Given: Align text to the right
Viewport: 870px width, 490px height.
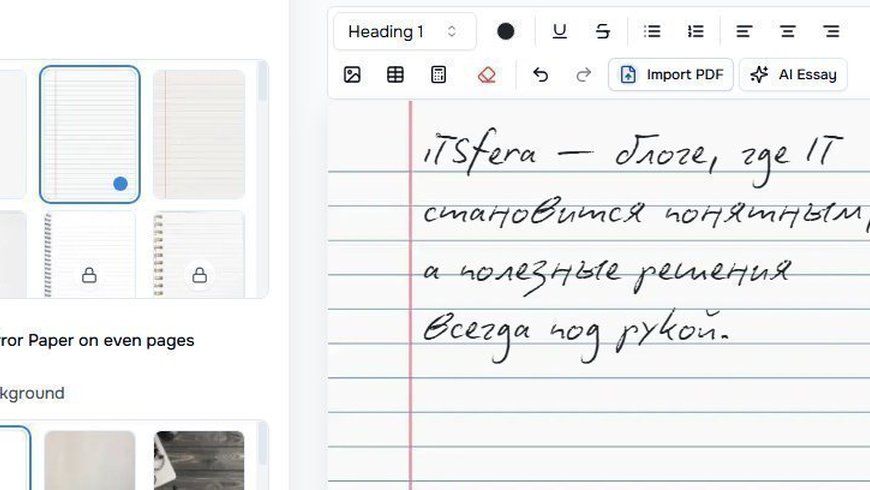Looking at the screenshot, I should click(831, 32).
